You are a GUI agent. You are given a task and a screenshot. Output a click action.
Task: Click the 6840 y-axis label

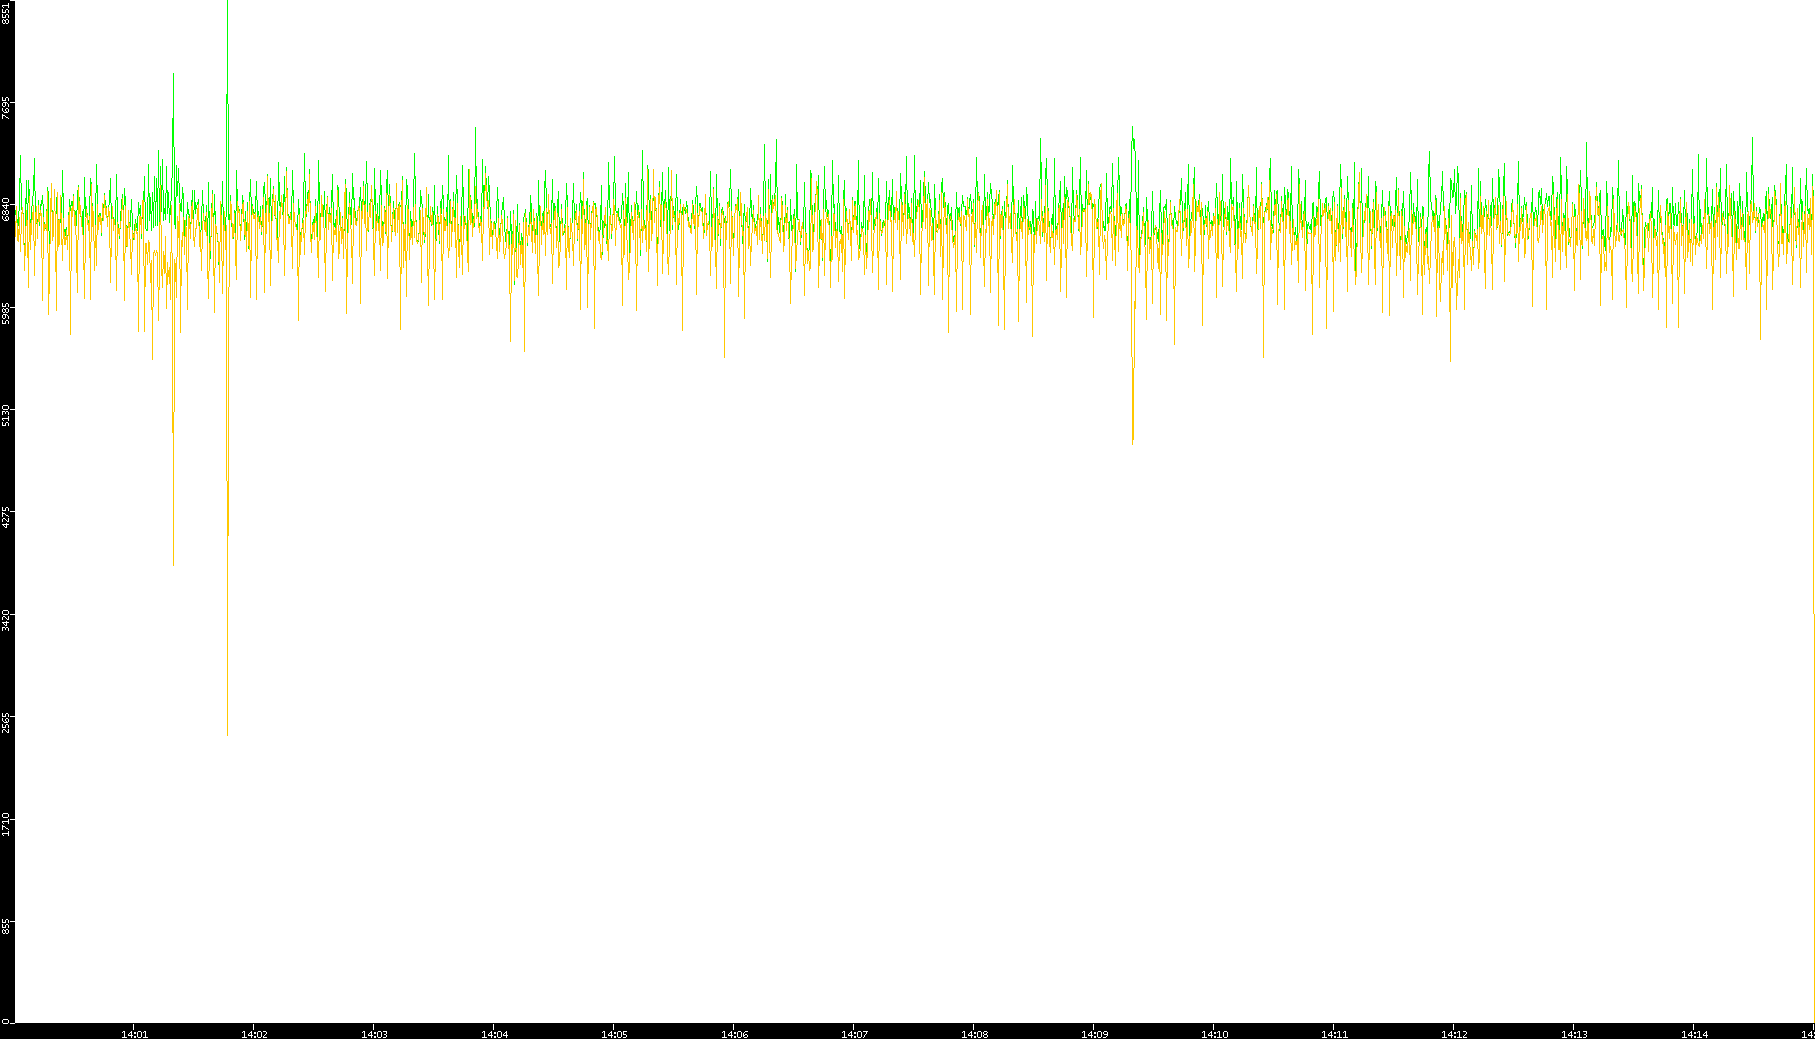click(x=7, y=210)
